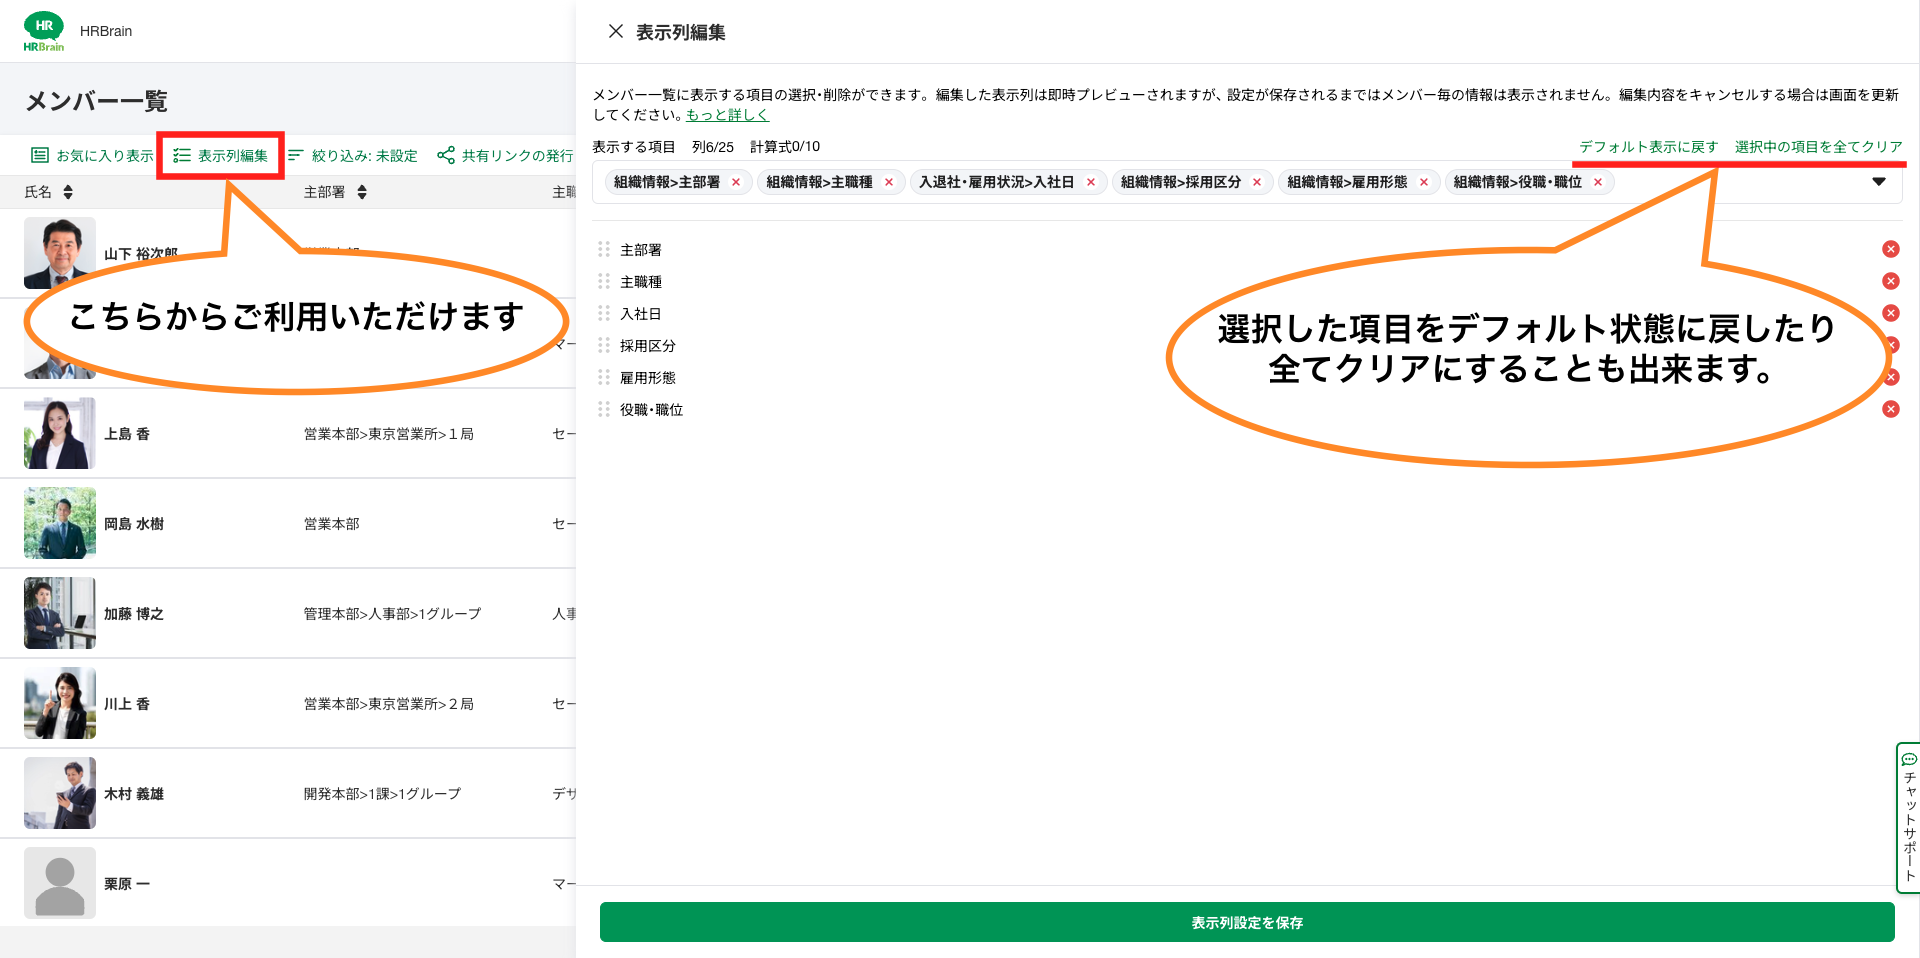The image size is (1920, 958).
Task: Grab drag handle for 主部署 row
Action: pyautogui.click(x=604, y=249)
